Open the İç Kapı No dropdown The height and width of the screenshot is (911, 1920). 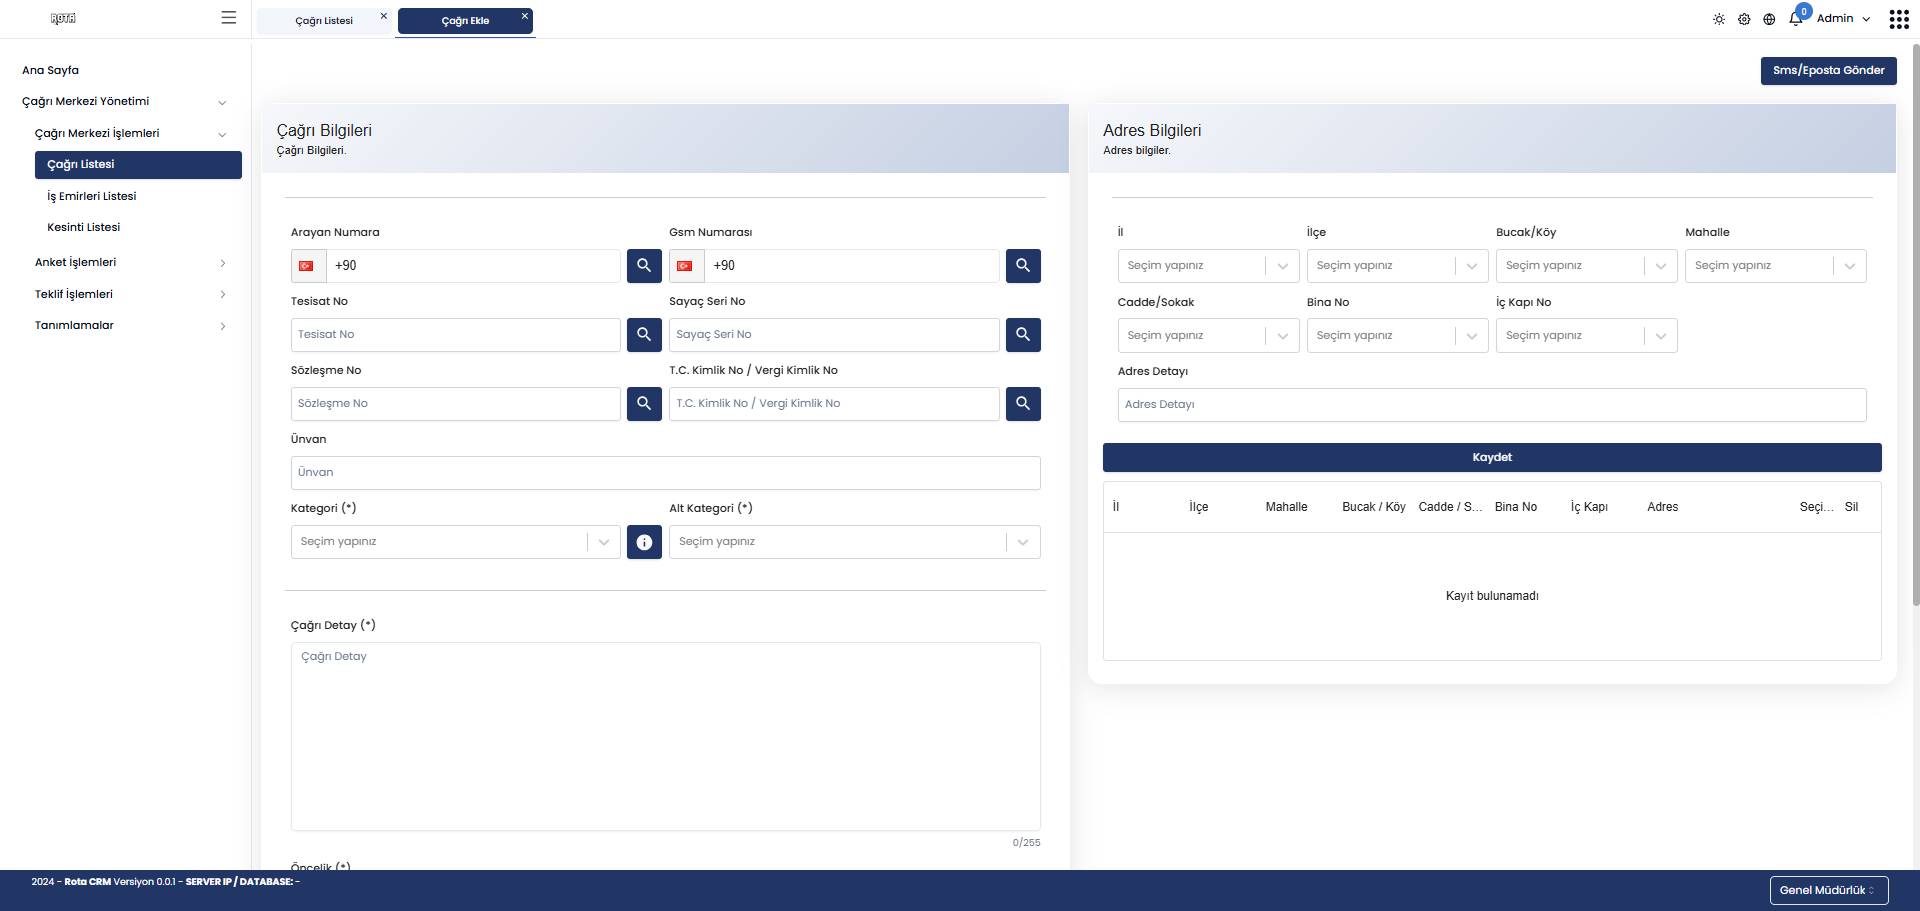click(1586, 336)
